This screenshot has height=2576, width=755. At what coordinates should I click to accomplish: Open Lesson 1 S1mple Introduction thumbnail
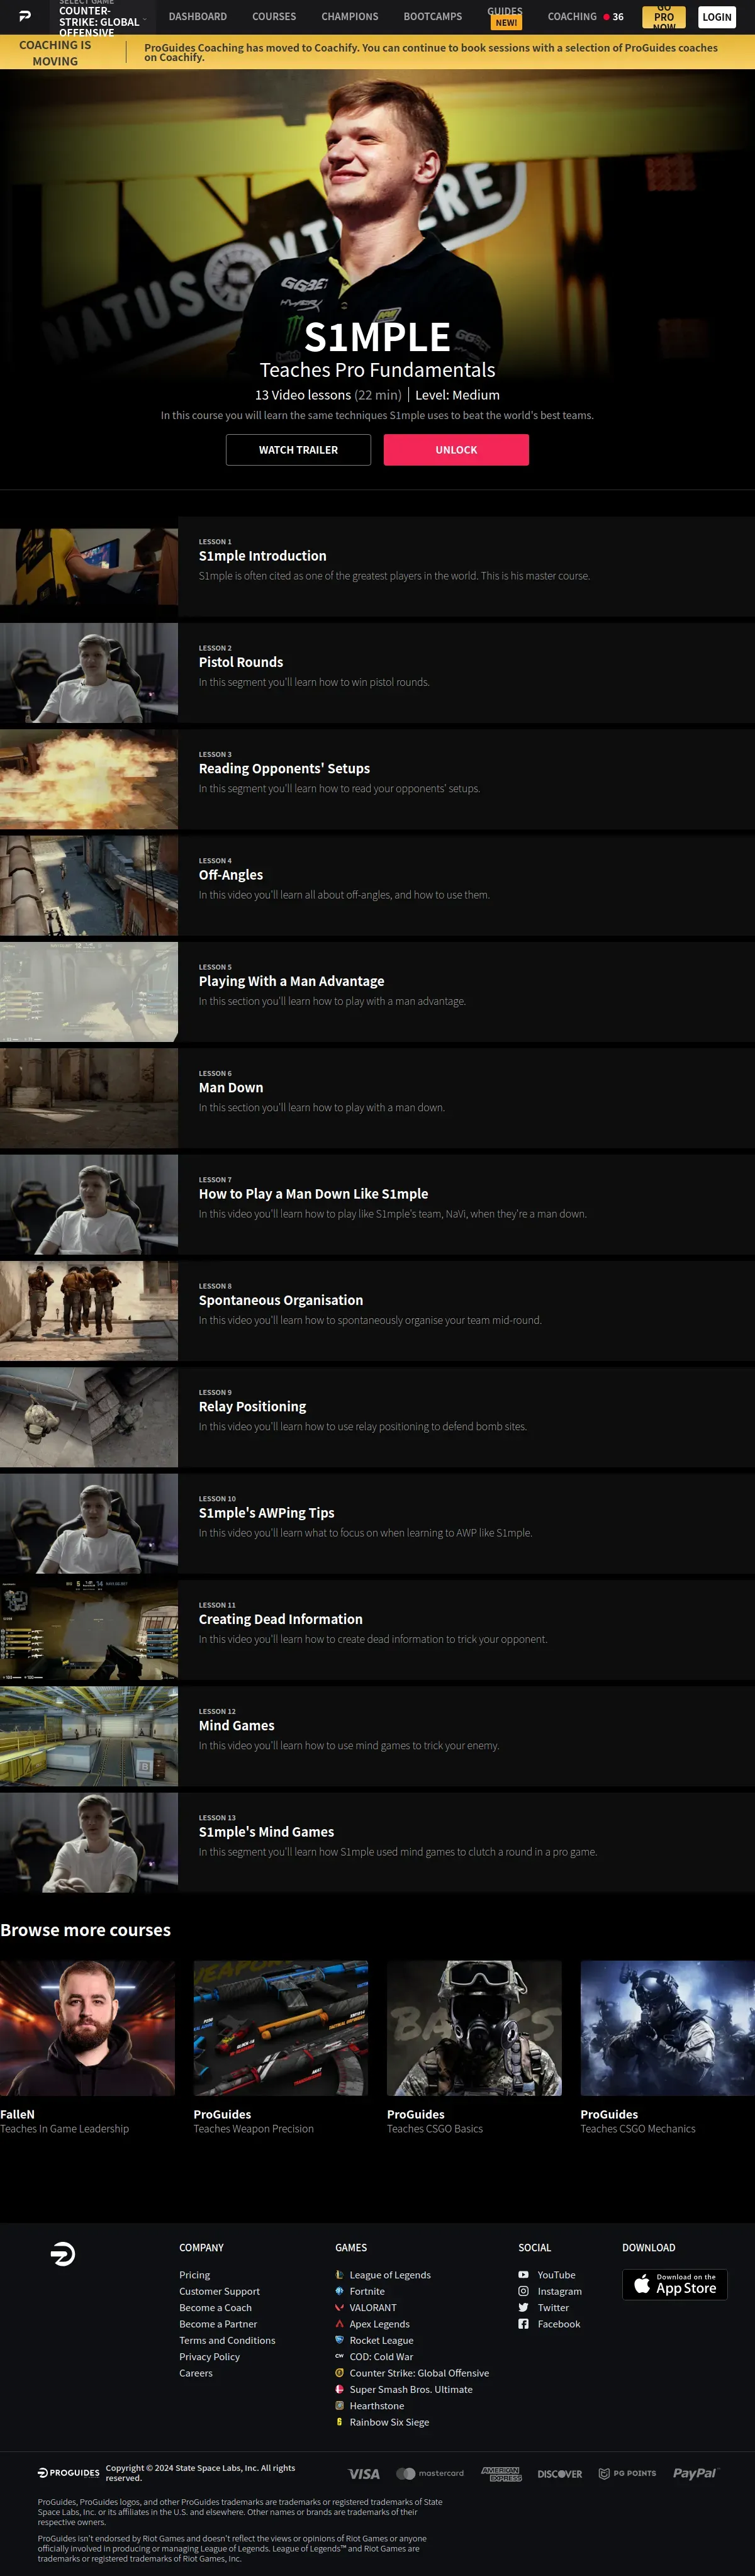pyautogui.click(x=89, y=567)
